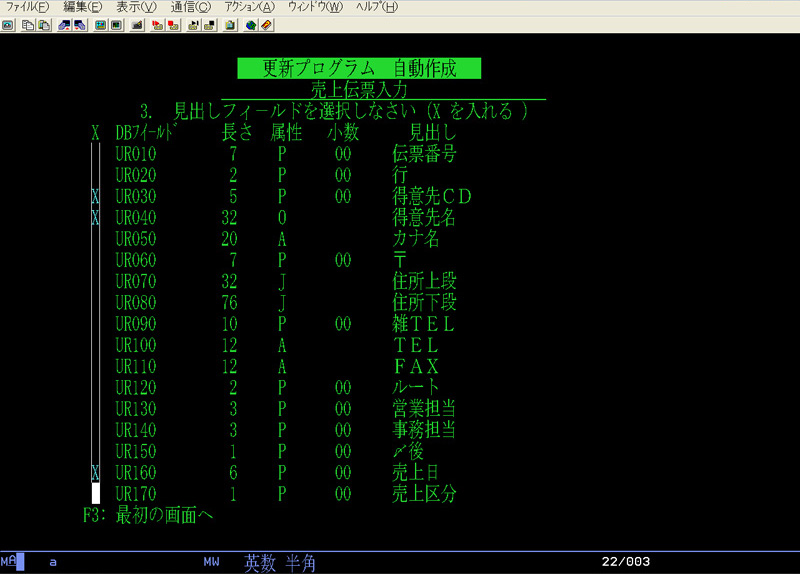Click the Receive File from host icon
This screenshot has width=800, height=574.
point(80,25)
